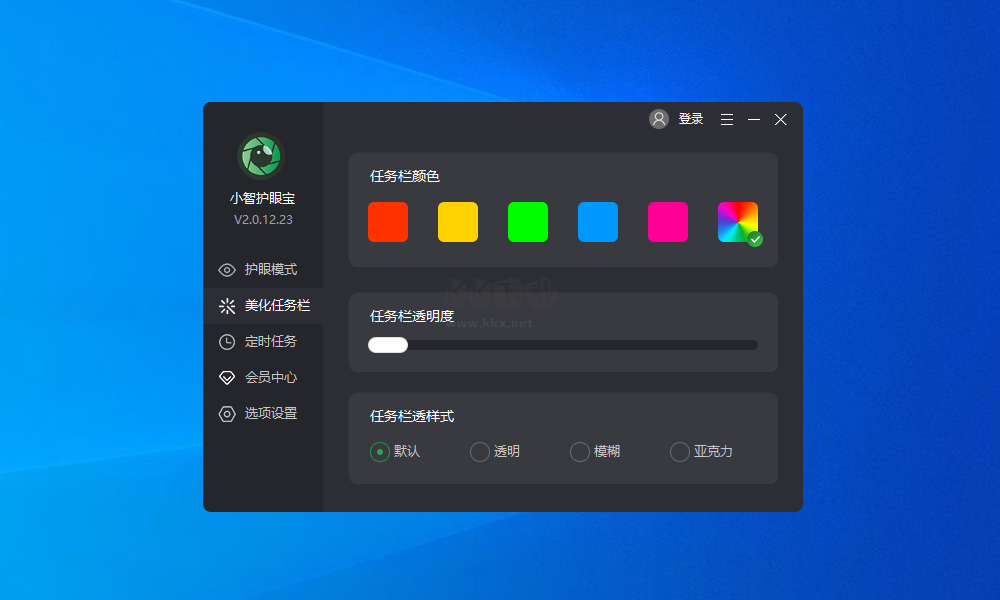The width and height of the screenshot is (1000, 600).
Task: Open the 护眼模式 eye protection section
Action: (262, 269)
